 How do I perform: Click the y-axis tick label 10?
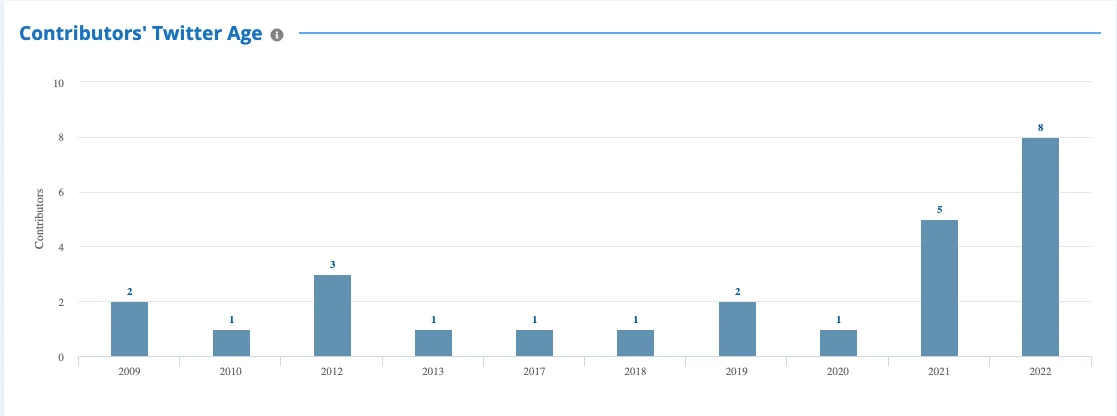[x=58, y=83]
